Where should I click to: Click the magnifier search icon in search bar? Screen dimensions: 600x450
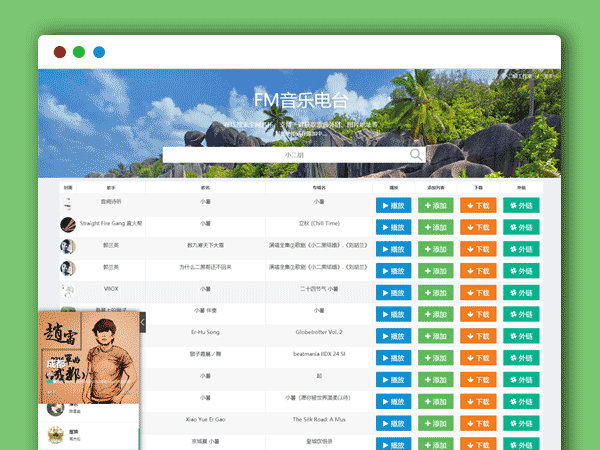click(416, 155)
